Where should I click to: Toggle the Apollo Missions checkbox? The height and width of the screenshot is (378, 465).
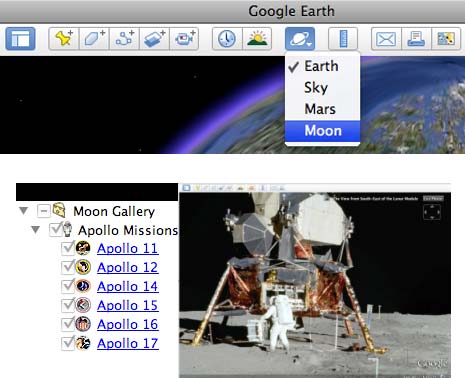pyautogui.click(x=55, y=230)
